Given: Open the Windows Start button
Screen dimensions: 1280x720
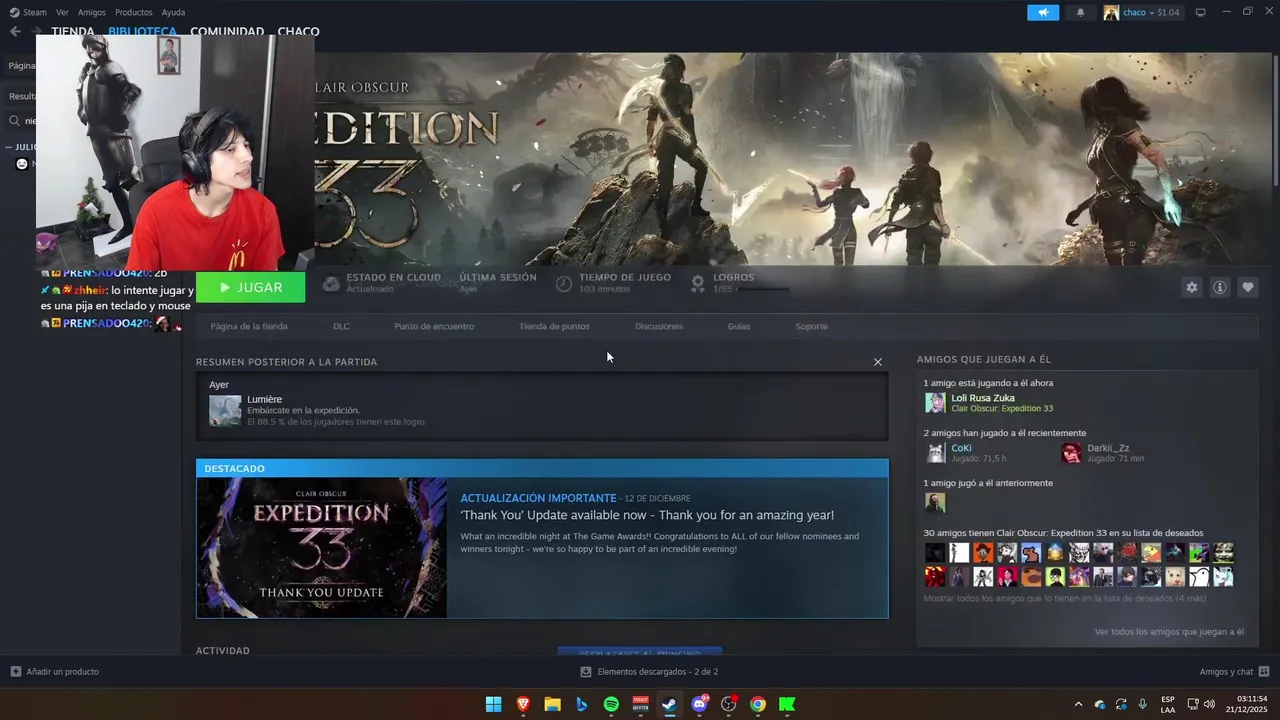Looking at the screenshot, I should pos(493,704).
